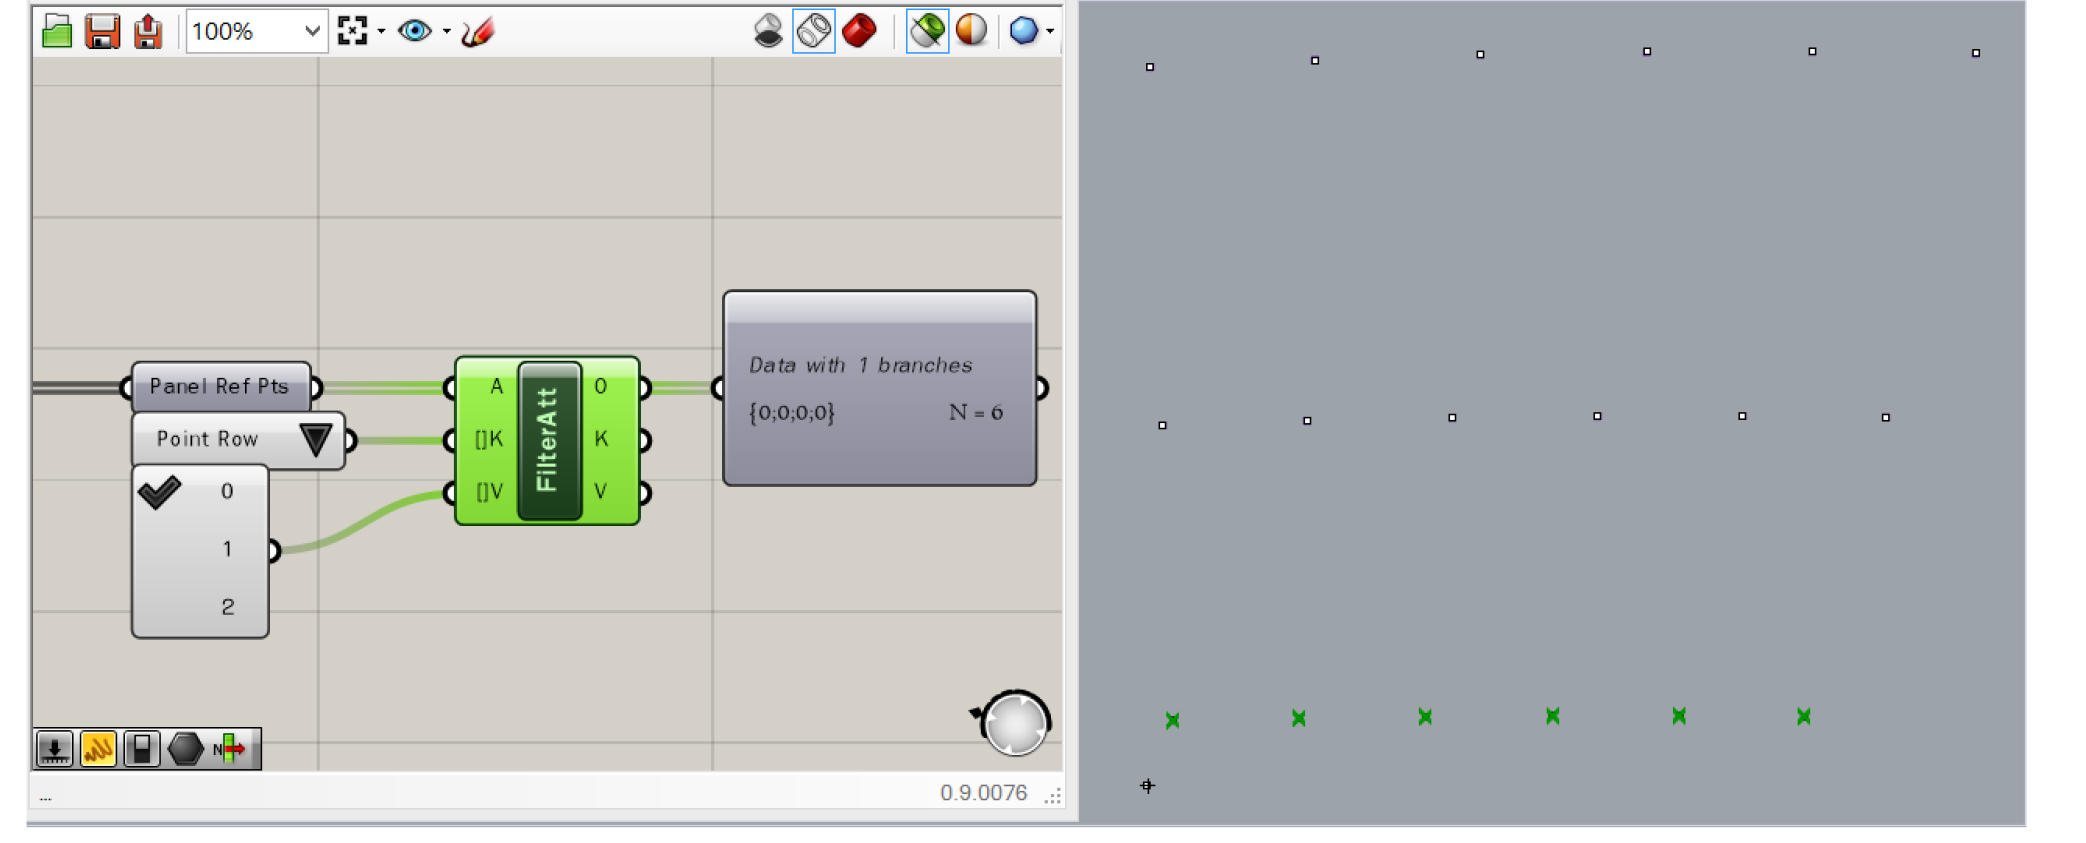This screenshot has height=843, width=2086.
Task: Expand the preview mesh quality dropdown arrow
Action: (1050, 32)
